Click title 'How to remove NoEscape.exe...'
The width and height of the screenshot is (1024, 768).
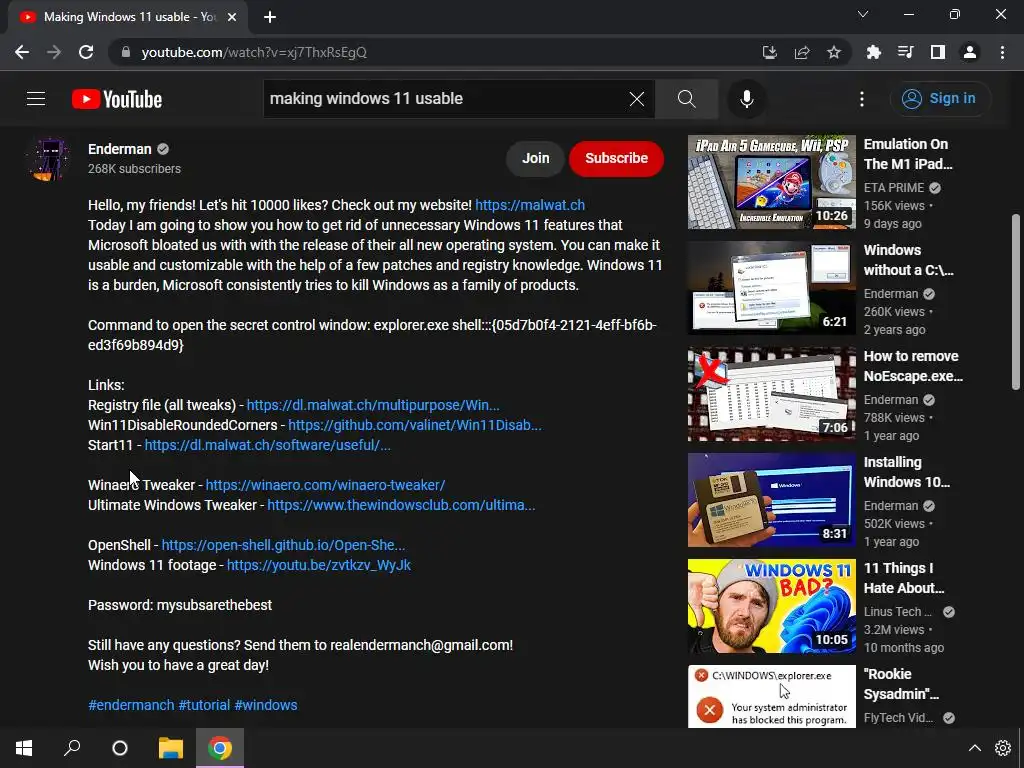click(x=913, y=366)
